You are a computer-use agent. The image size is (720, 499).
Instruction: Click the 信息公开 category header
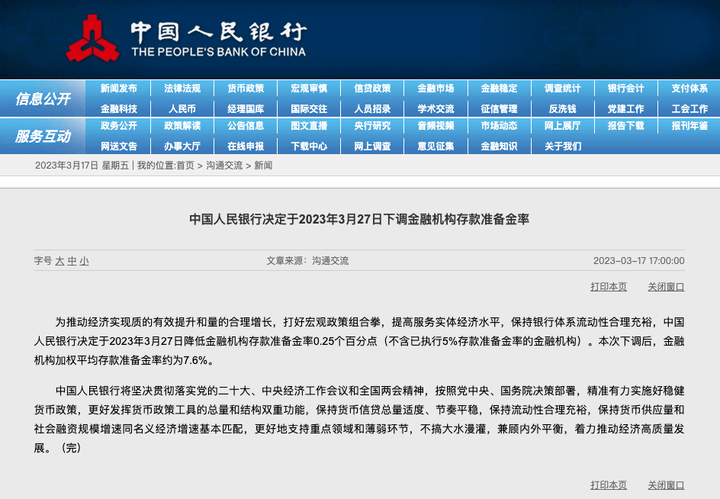point(43,98)
